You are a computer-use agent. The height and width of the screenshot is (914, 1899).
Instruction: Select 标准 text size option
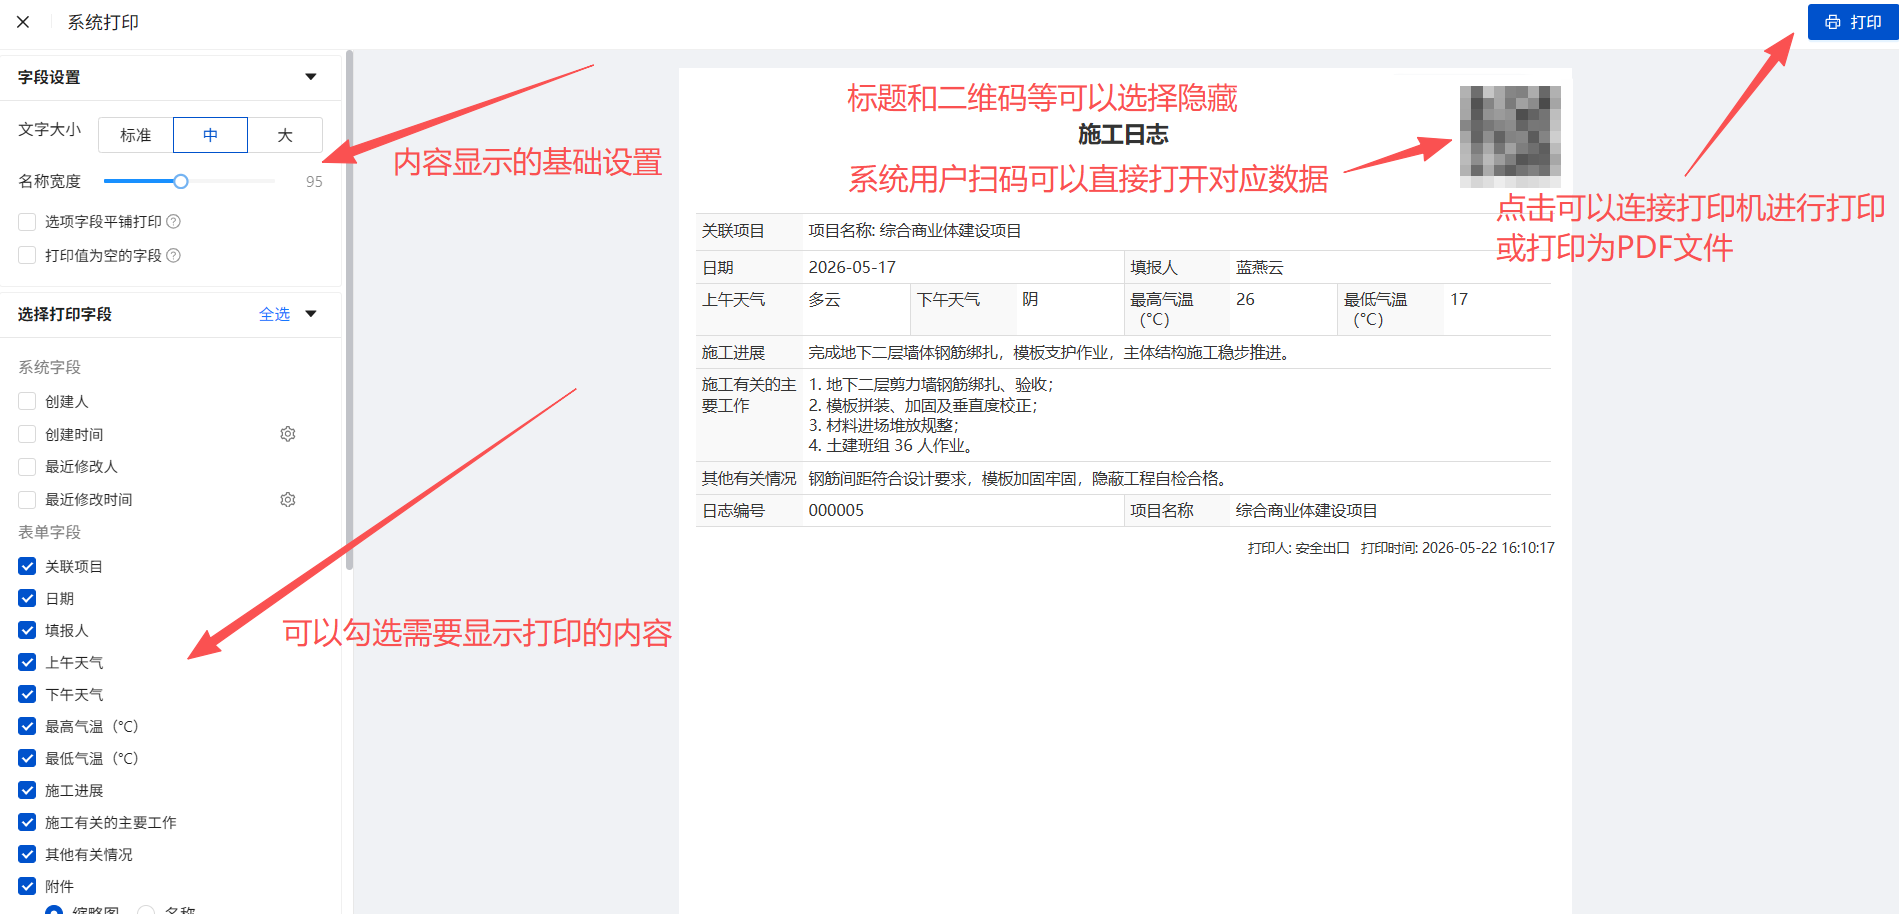(x=136, y=135)
